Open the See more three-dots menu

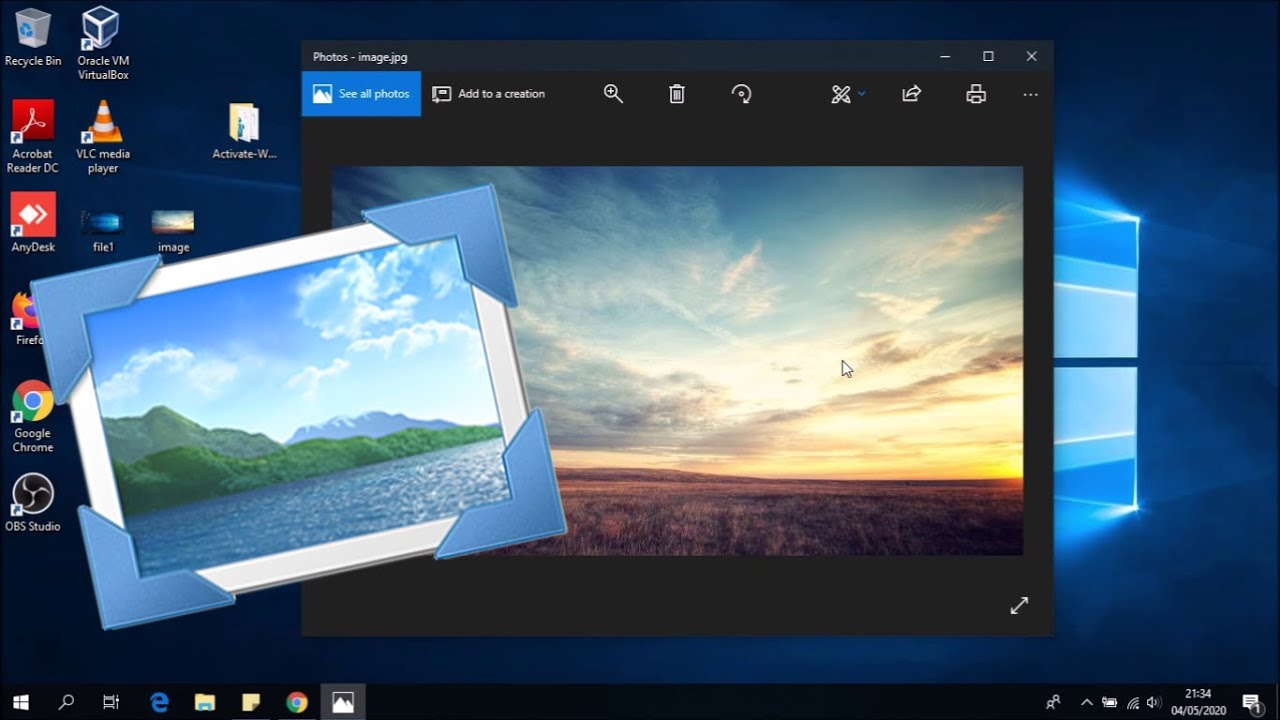1030,94
